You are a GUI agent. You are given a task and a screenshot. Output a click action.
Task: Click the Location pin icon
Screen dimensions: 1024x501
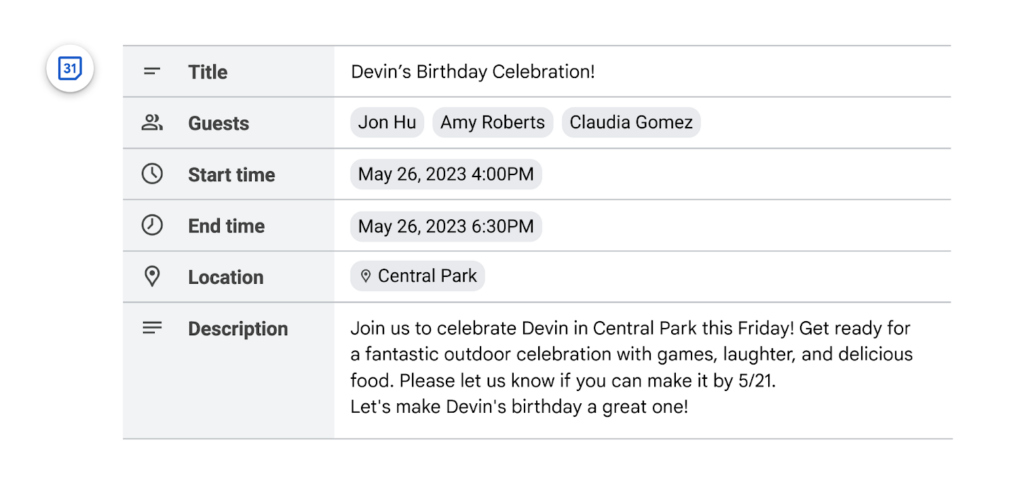coord(152,277)
